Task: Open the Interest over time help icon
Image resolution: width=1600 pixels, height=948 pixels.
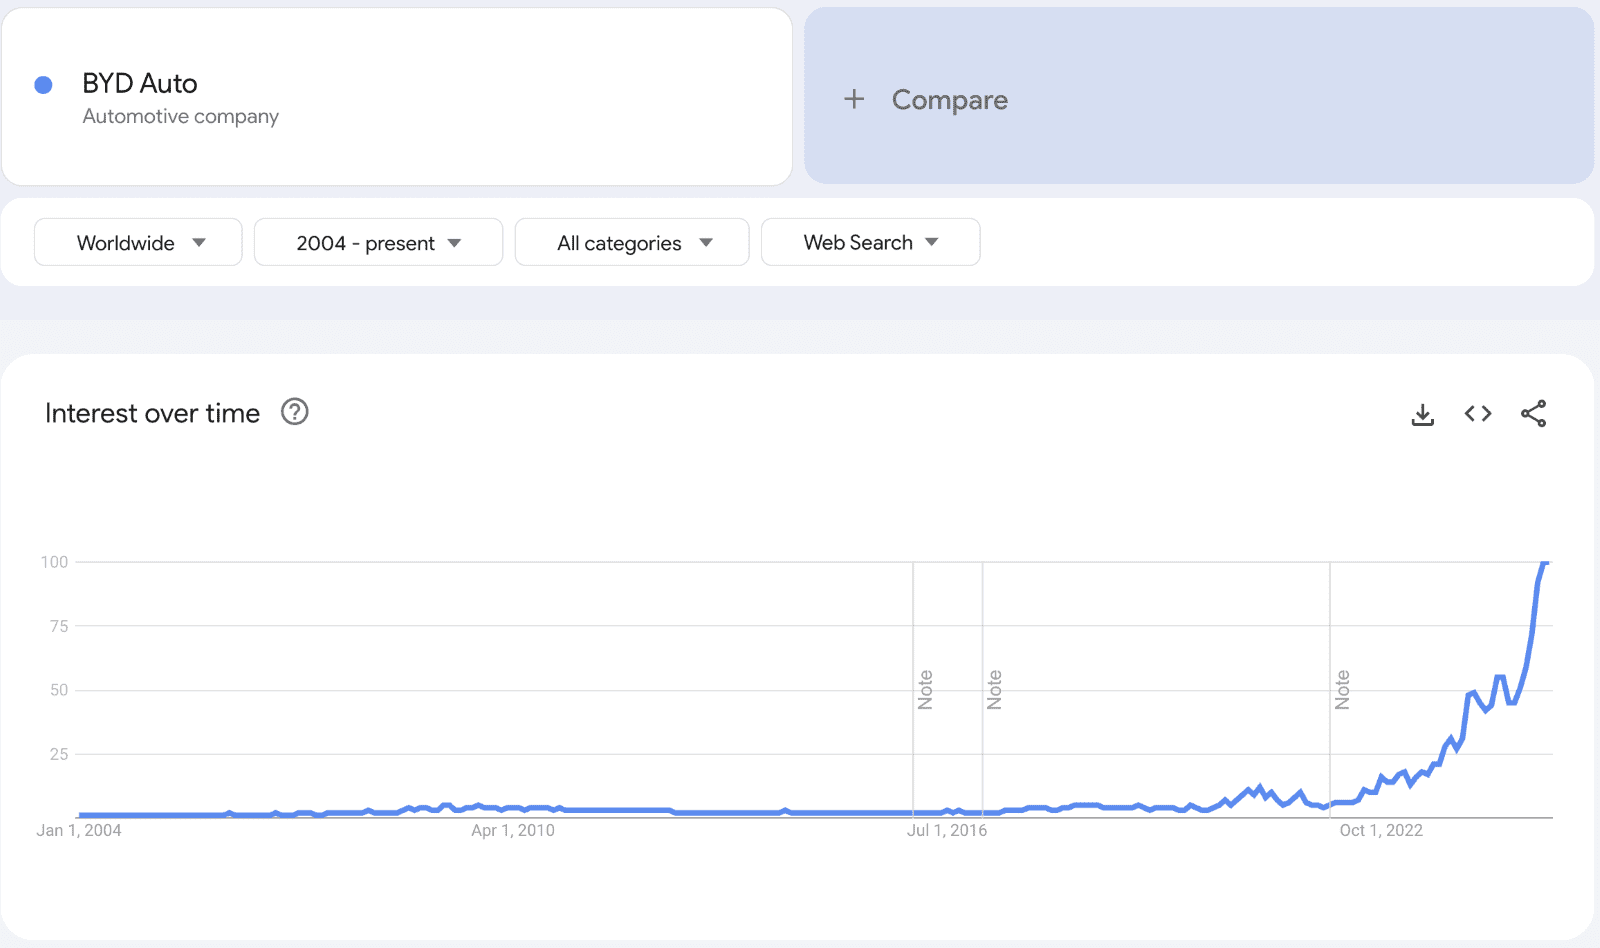Action: (295, 412)
